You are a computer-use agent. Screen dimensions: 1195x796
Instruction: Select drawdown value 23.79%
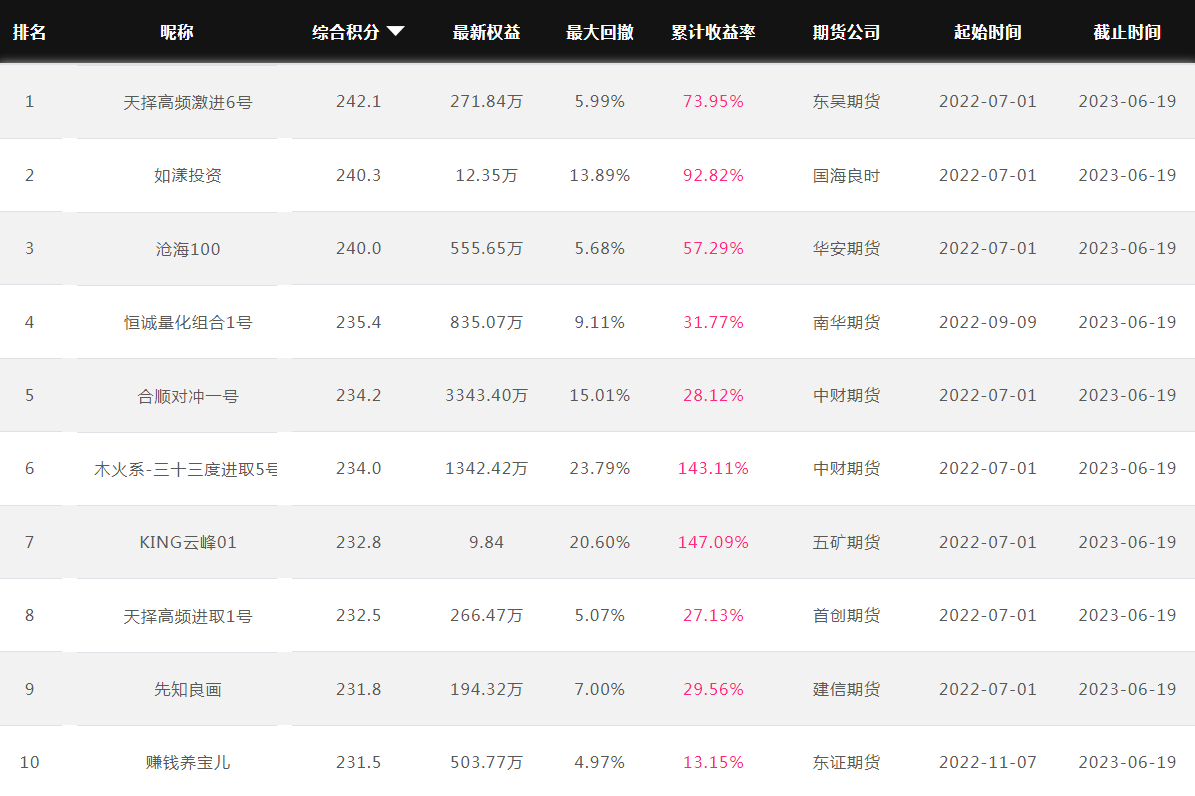tap(600, 469)
